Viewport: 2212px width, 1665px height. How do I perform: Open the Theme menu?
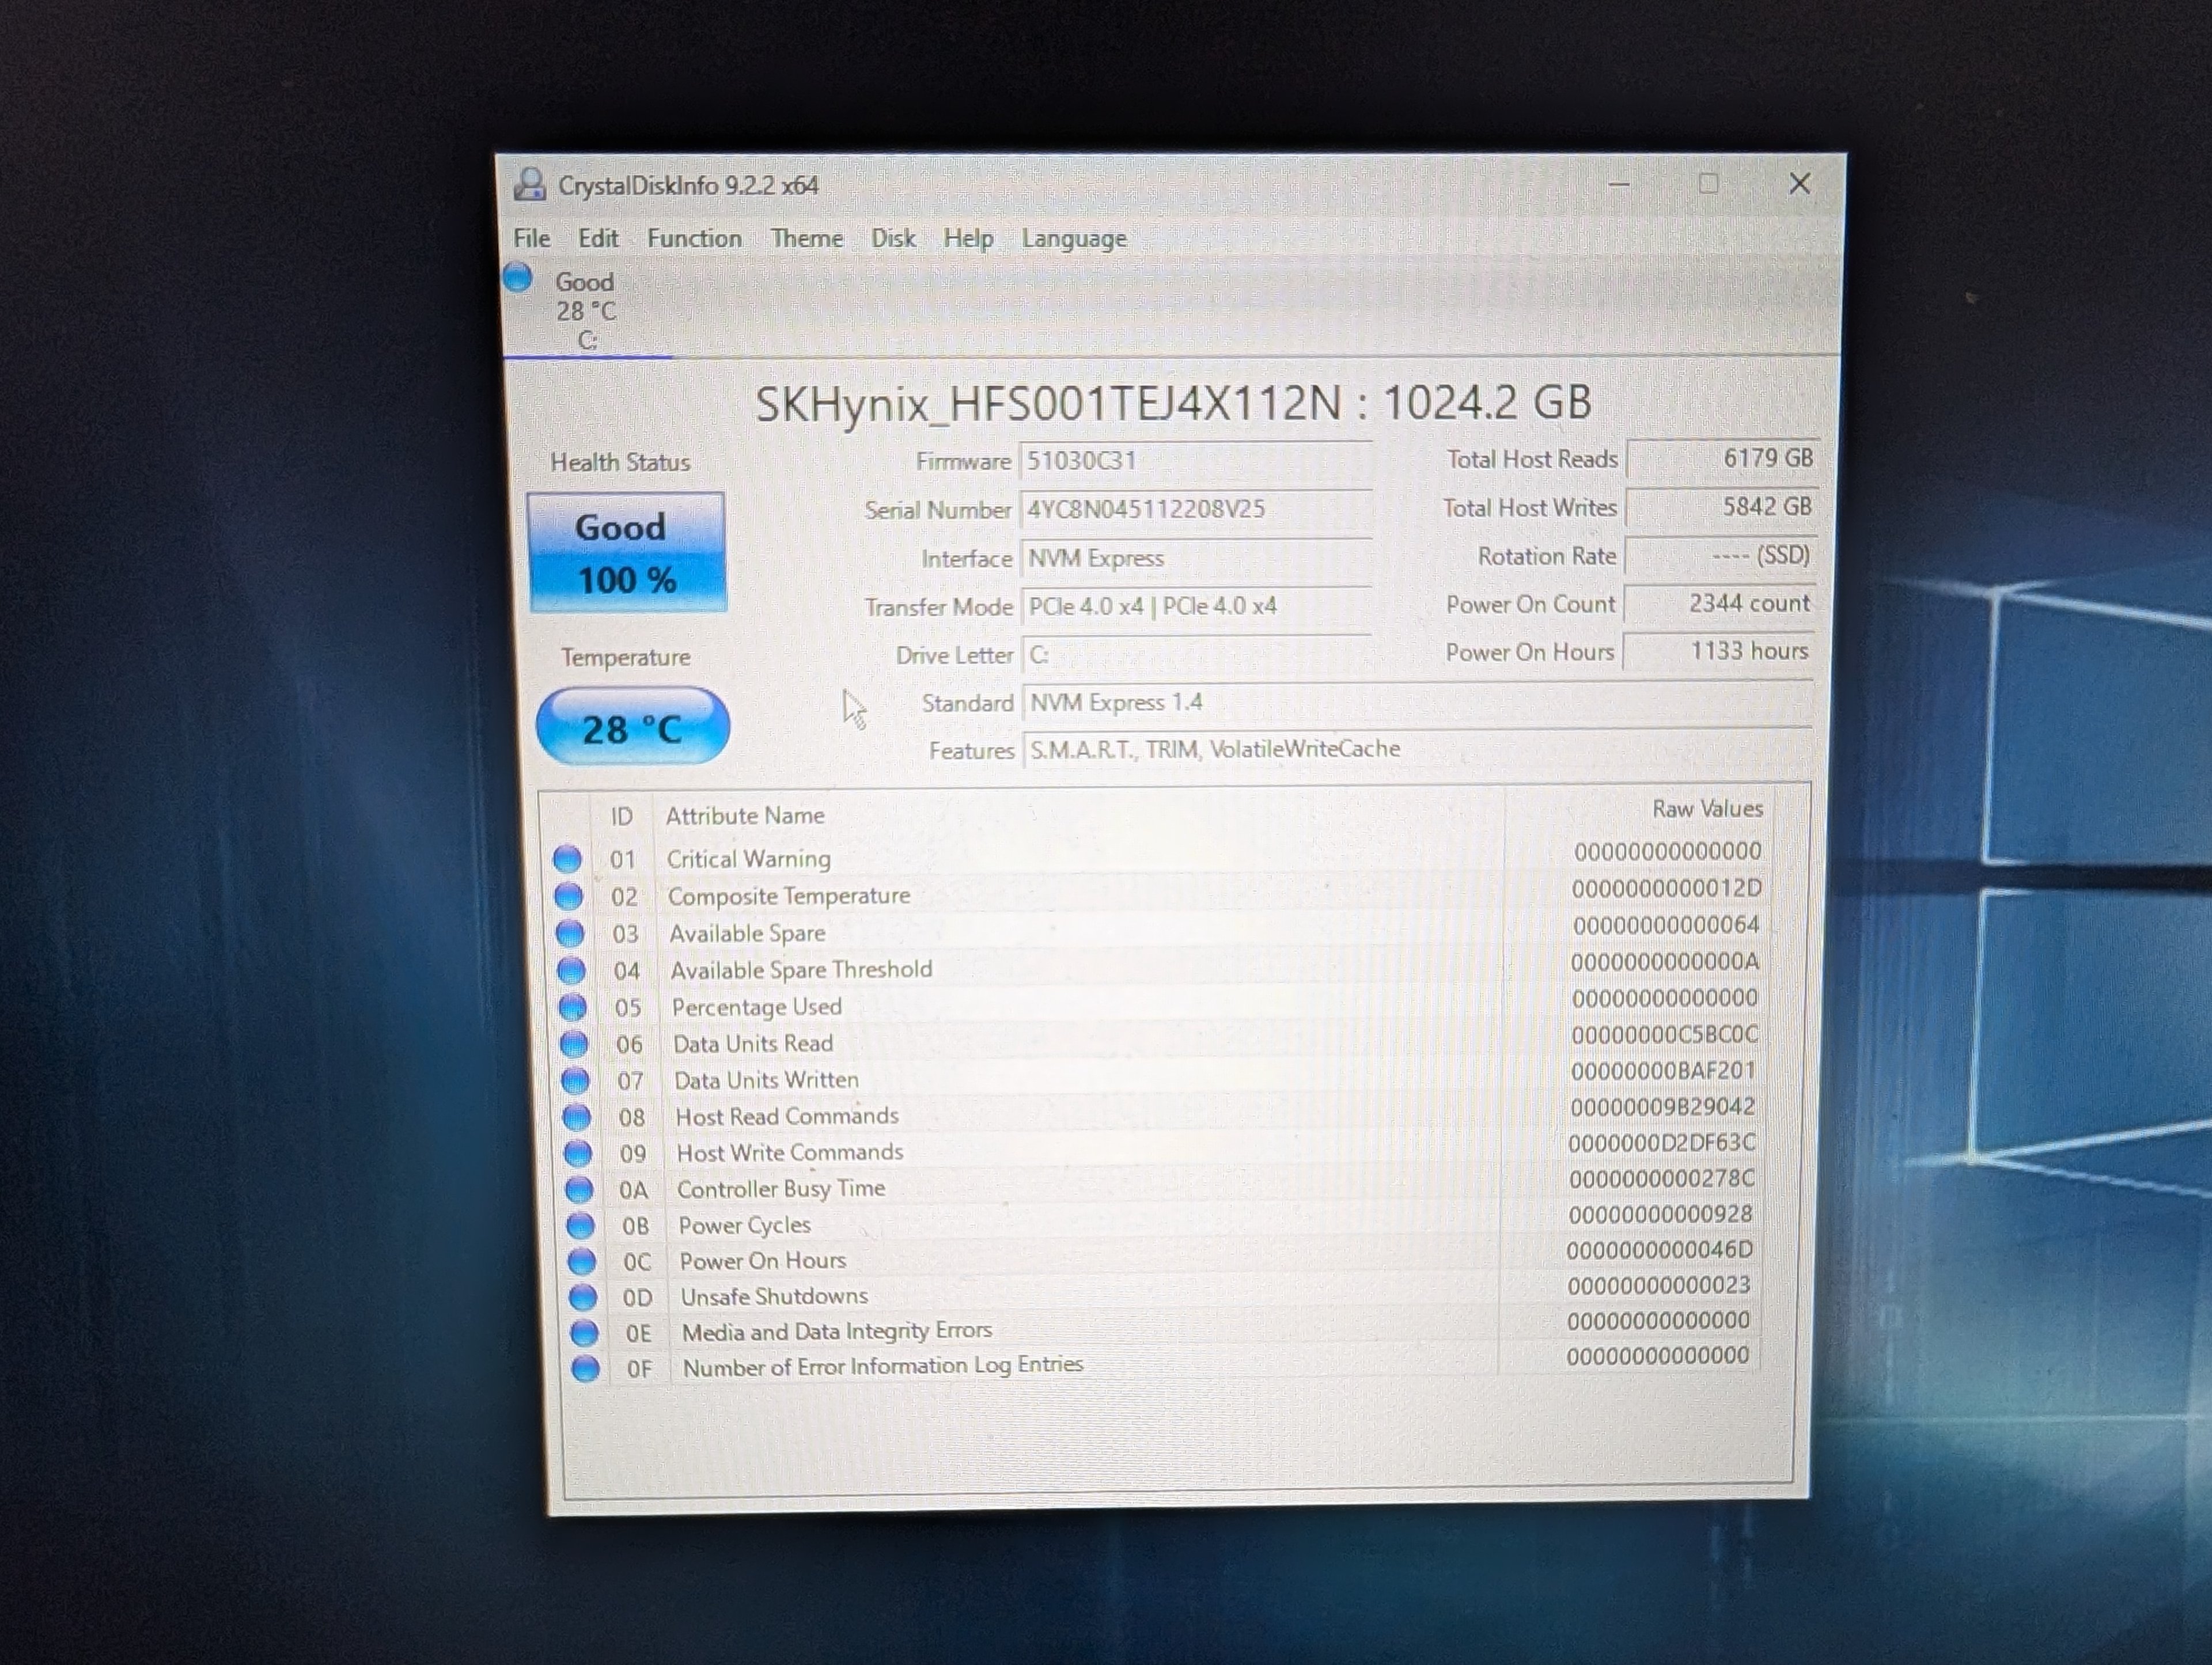[806, 238]
